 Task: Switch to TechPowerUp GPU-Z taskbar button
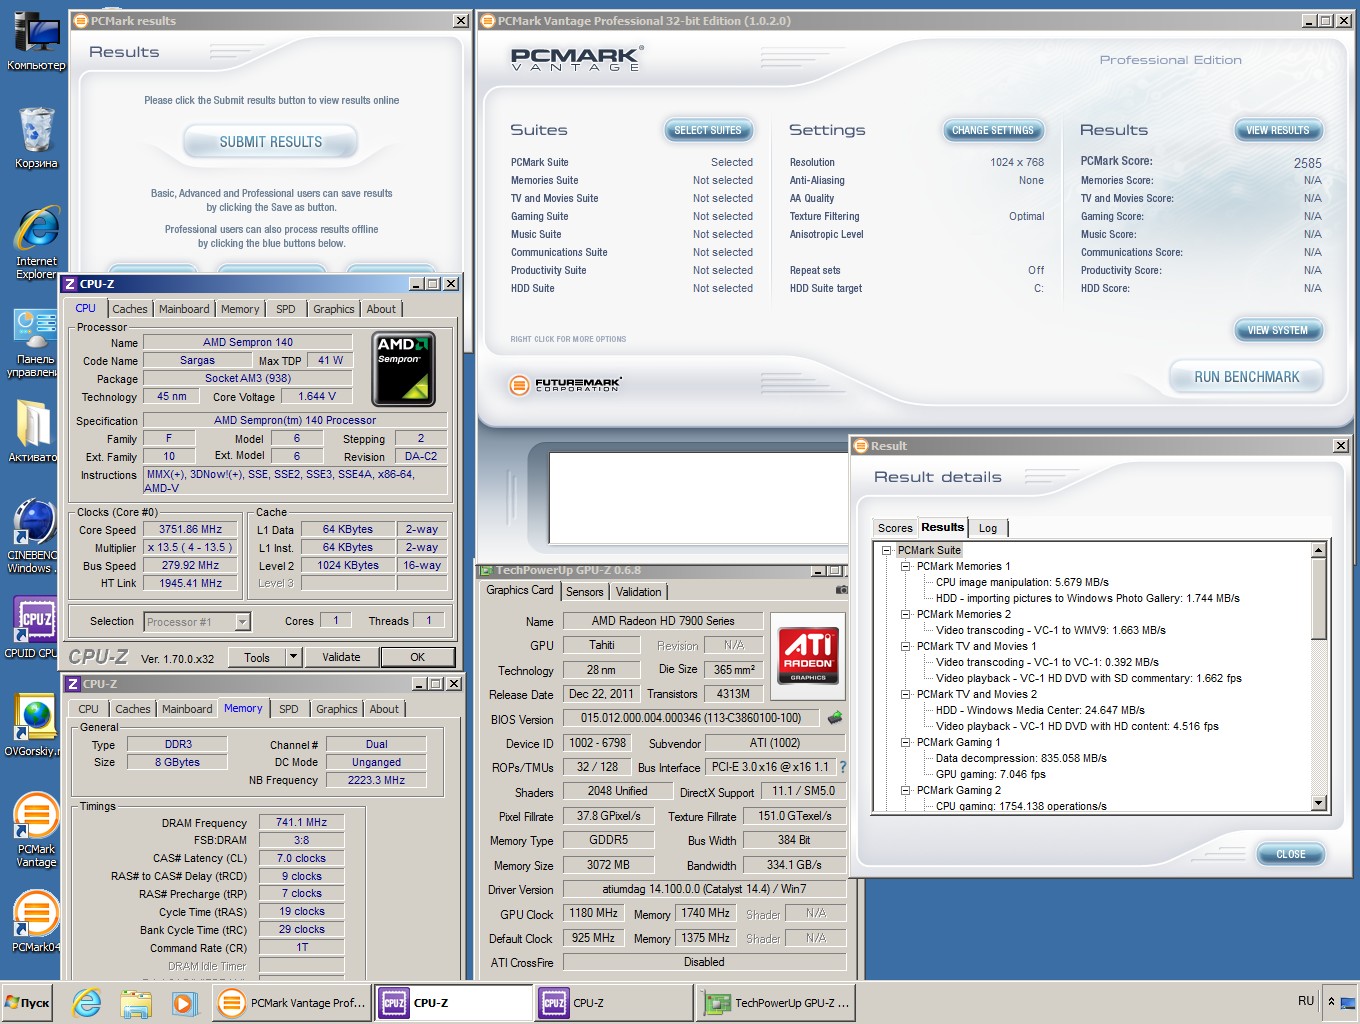pyautogui.click(x=775, y=1003)
